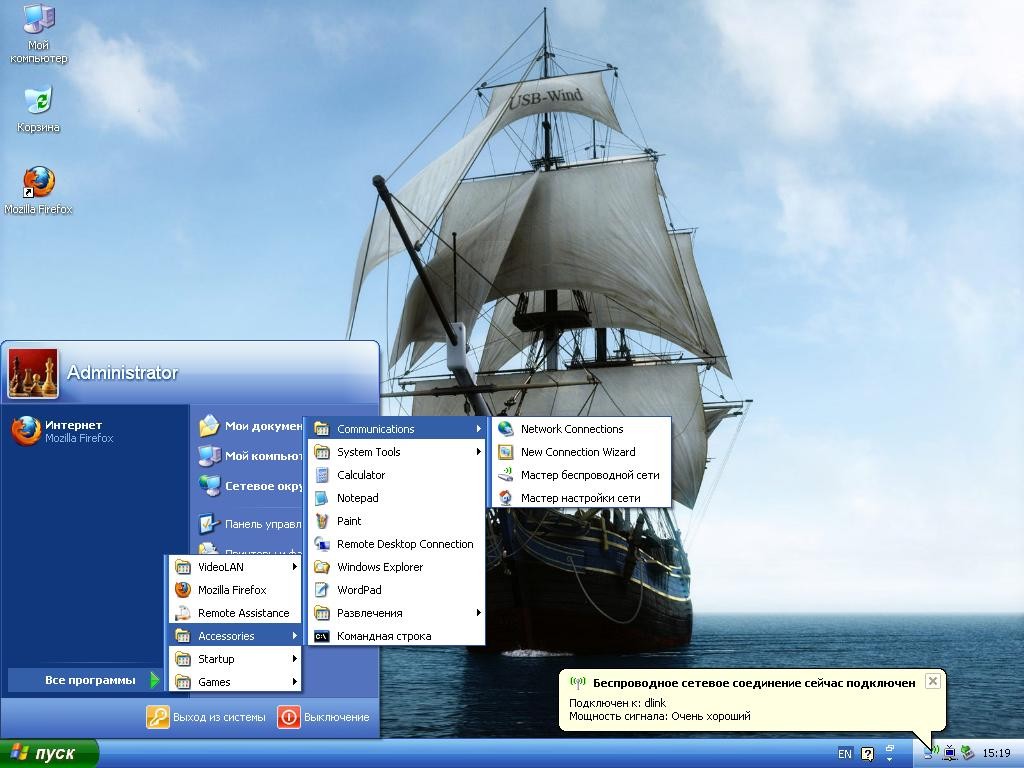The height and width of the screenshot is (768, 1024).
Task: Click the Windows Explorer icon
Action: pos(322,567)
